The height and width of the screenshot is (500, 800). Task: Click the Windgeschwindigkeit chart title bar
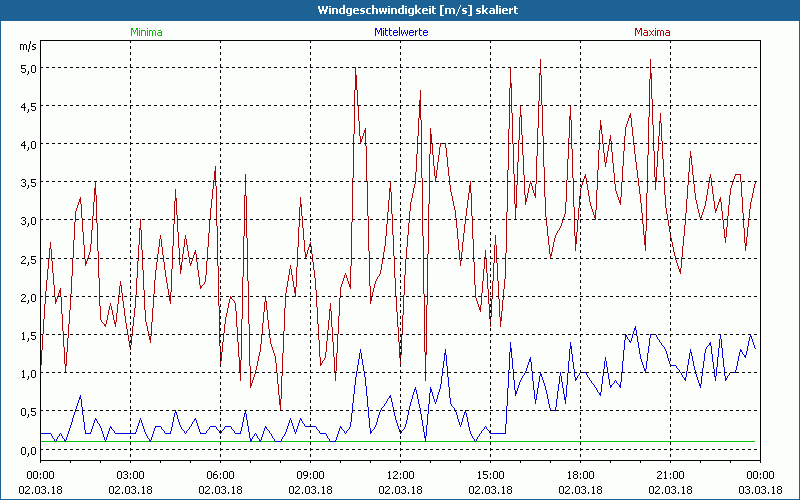[x=400, y=10]
